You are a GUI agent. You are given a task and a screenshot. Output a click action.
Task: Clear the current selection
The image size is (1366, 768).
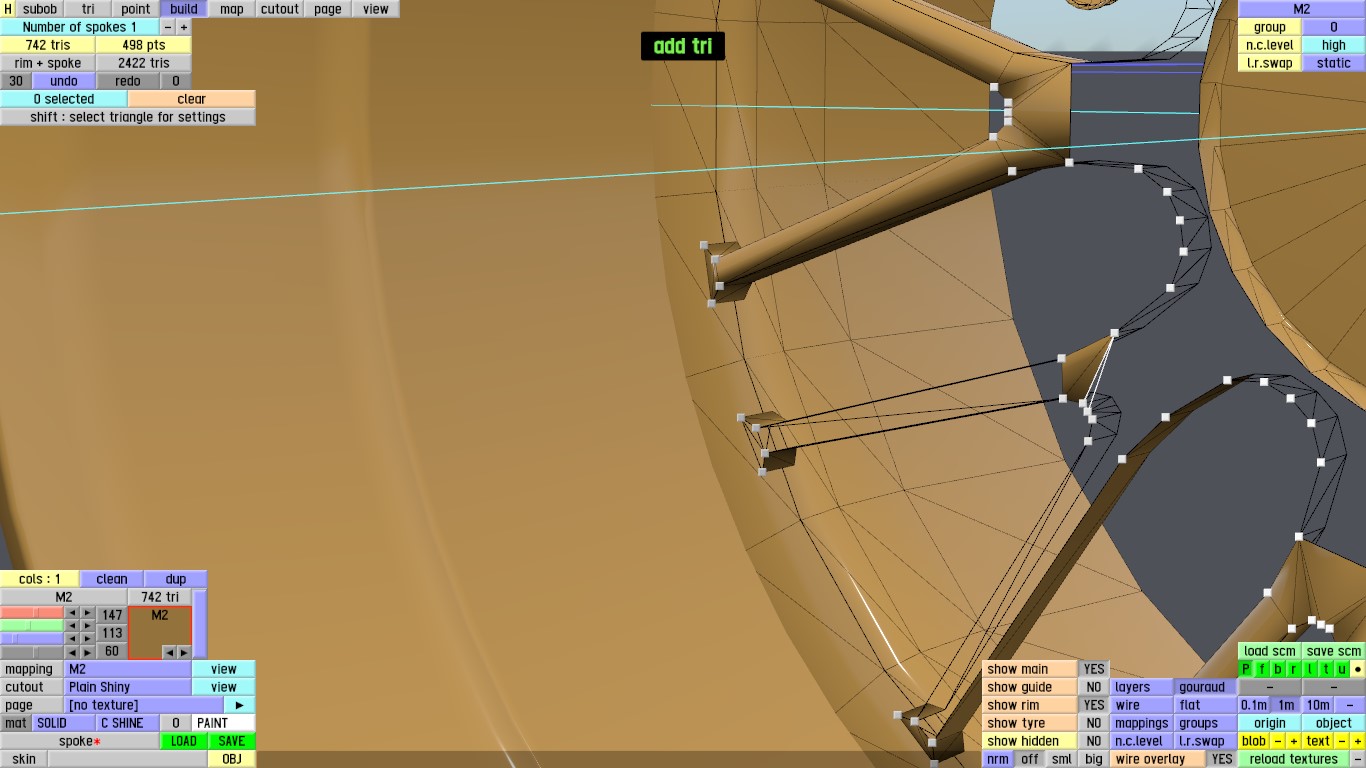(x=192, y=99)
